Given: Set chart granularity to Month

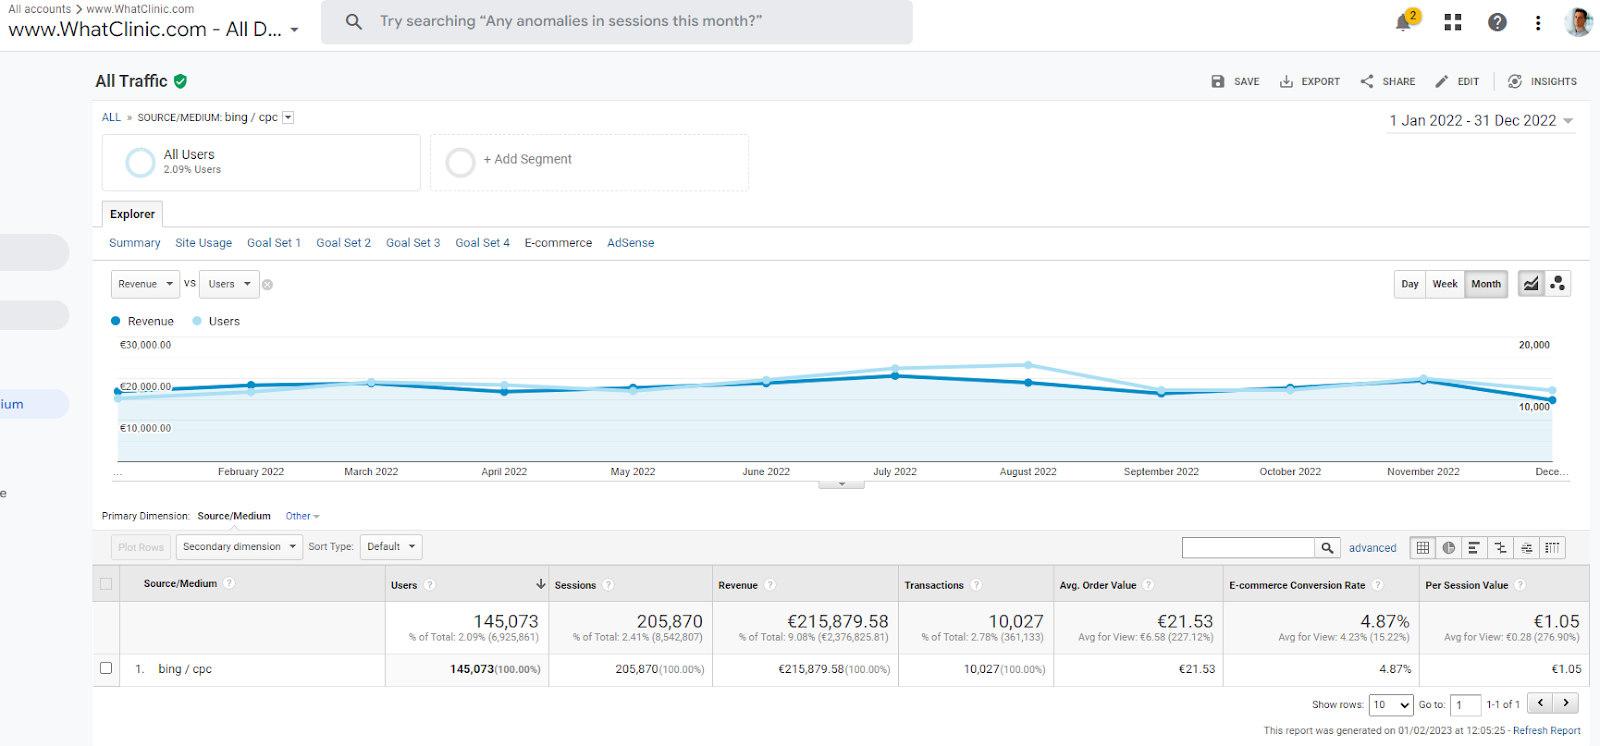Looking at the screenshot, I should coord(1486,284).
